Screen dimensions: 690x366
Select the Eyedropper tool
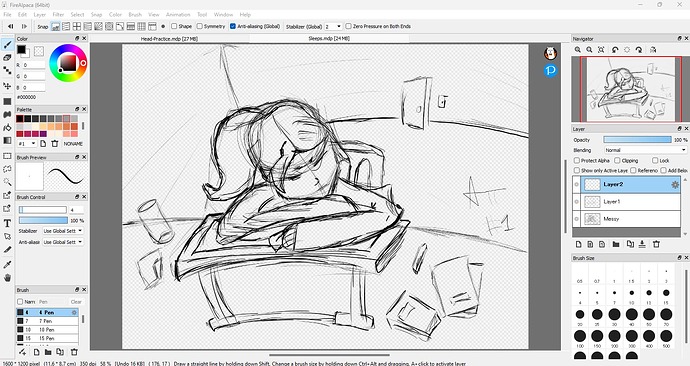[7, 264]
